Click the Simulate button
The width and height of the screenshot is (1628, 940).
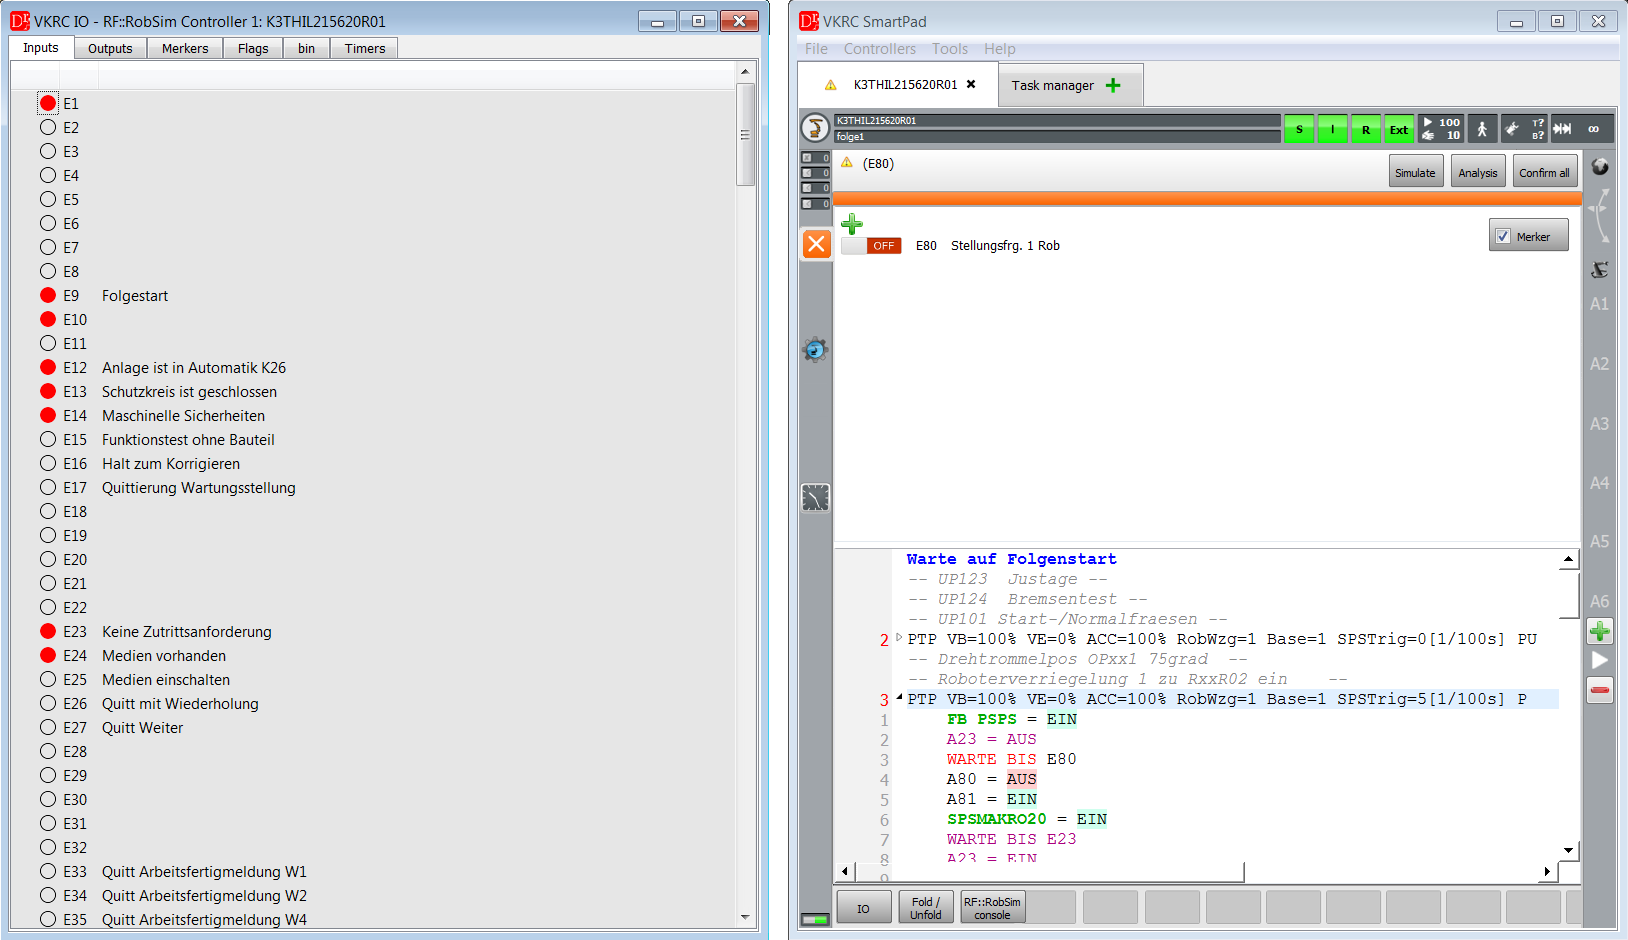(1415, 171)
